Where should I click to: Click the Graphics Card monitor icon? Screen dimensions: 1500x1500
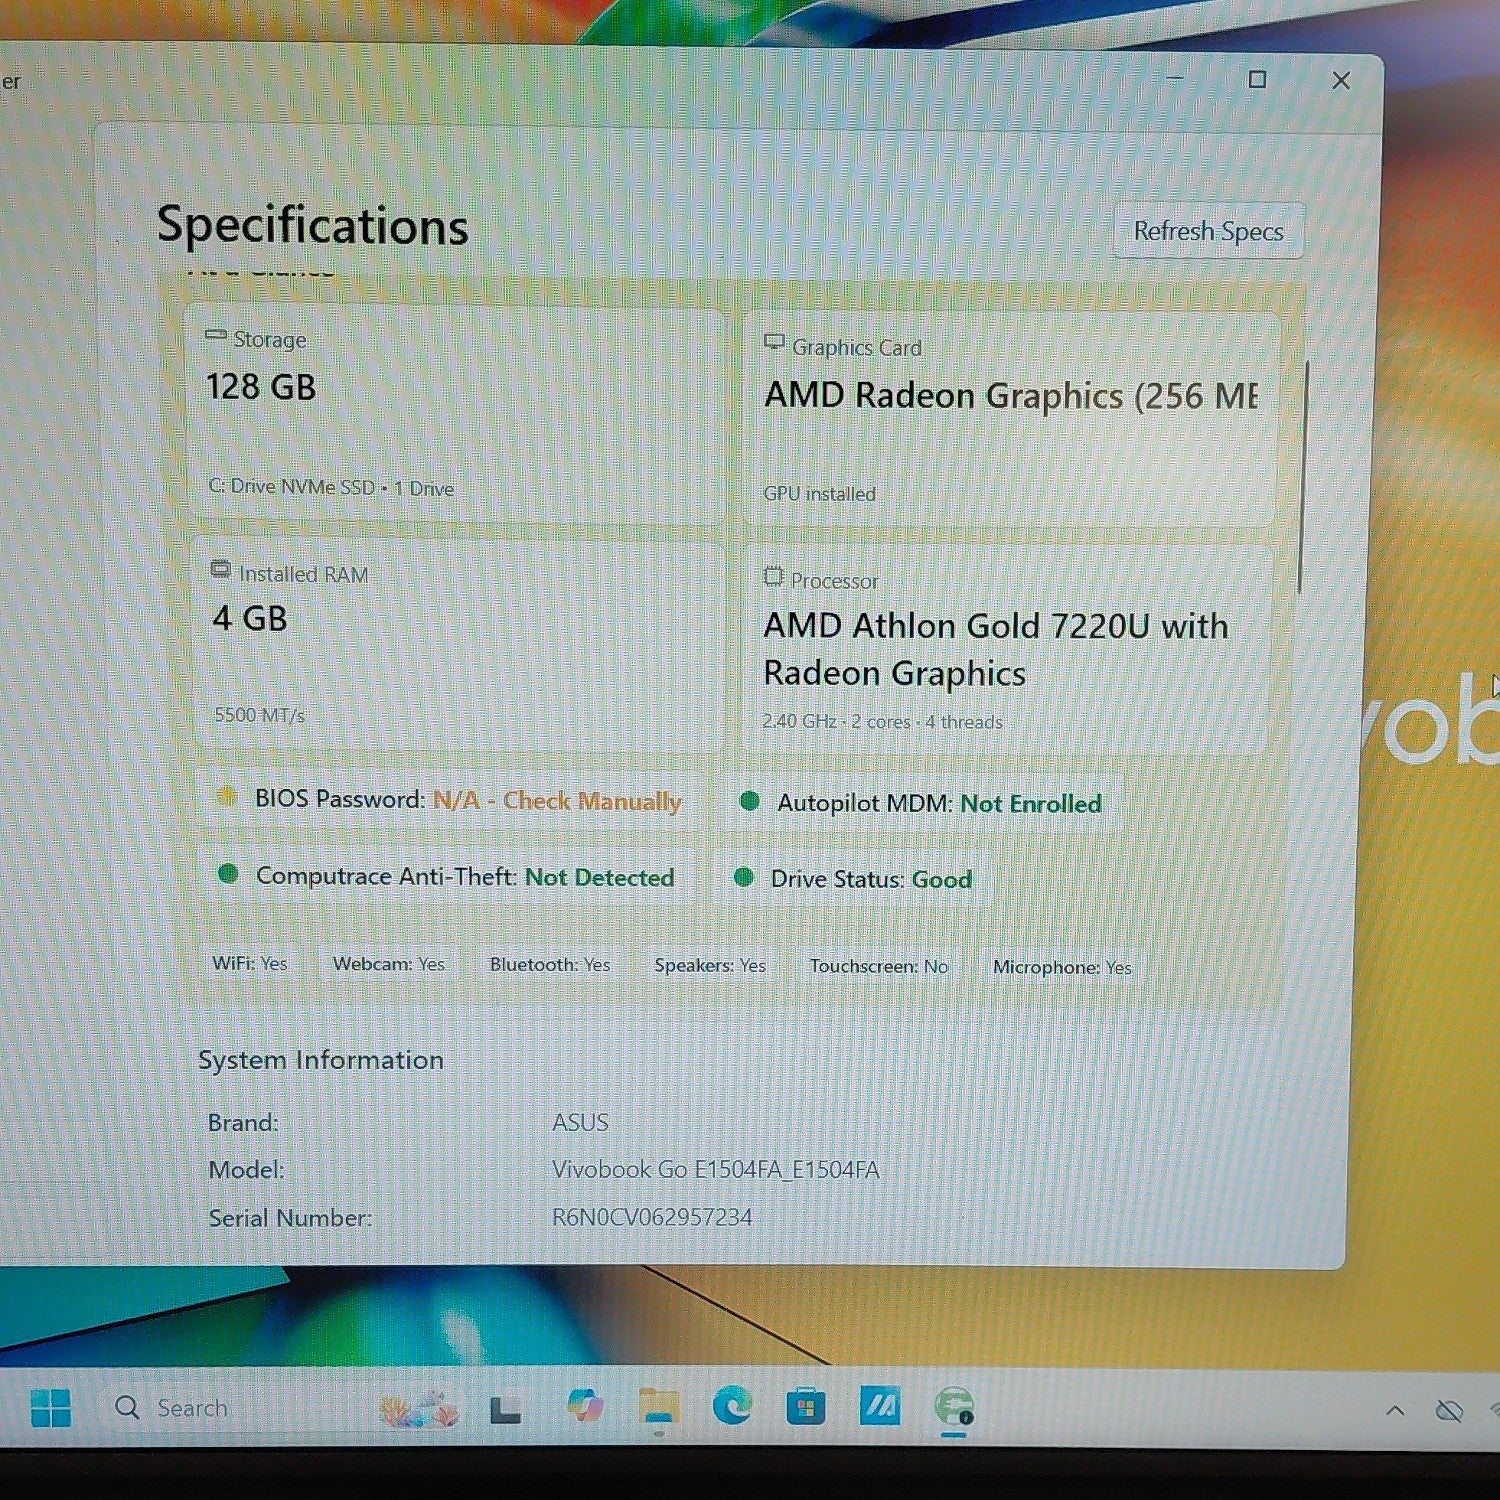774,343
